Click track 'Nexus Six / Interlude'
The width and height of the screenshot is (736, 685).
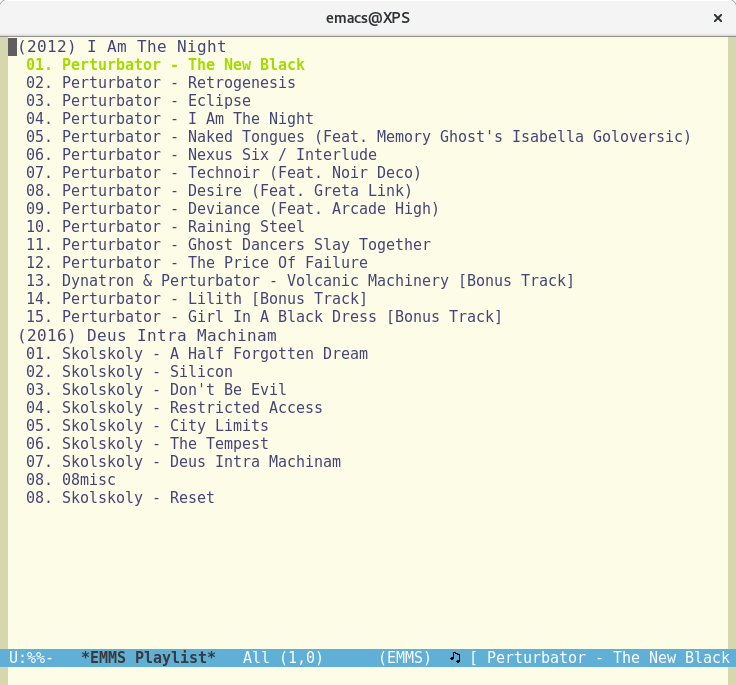pos(201,155)
